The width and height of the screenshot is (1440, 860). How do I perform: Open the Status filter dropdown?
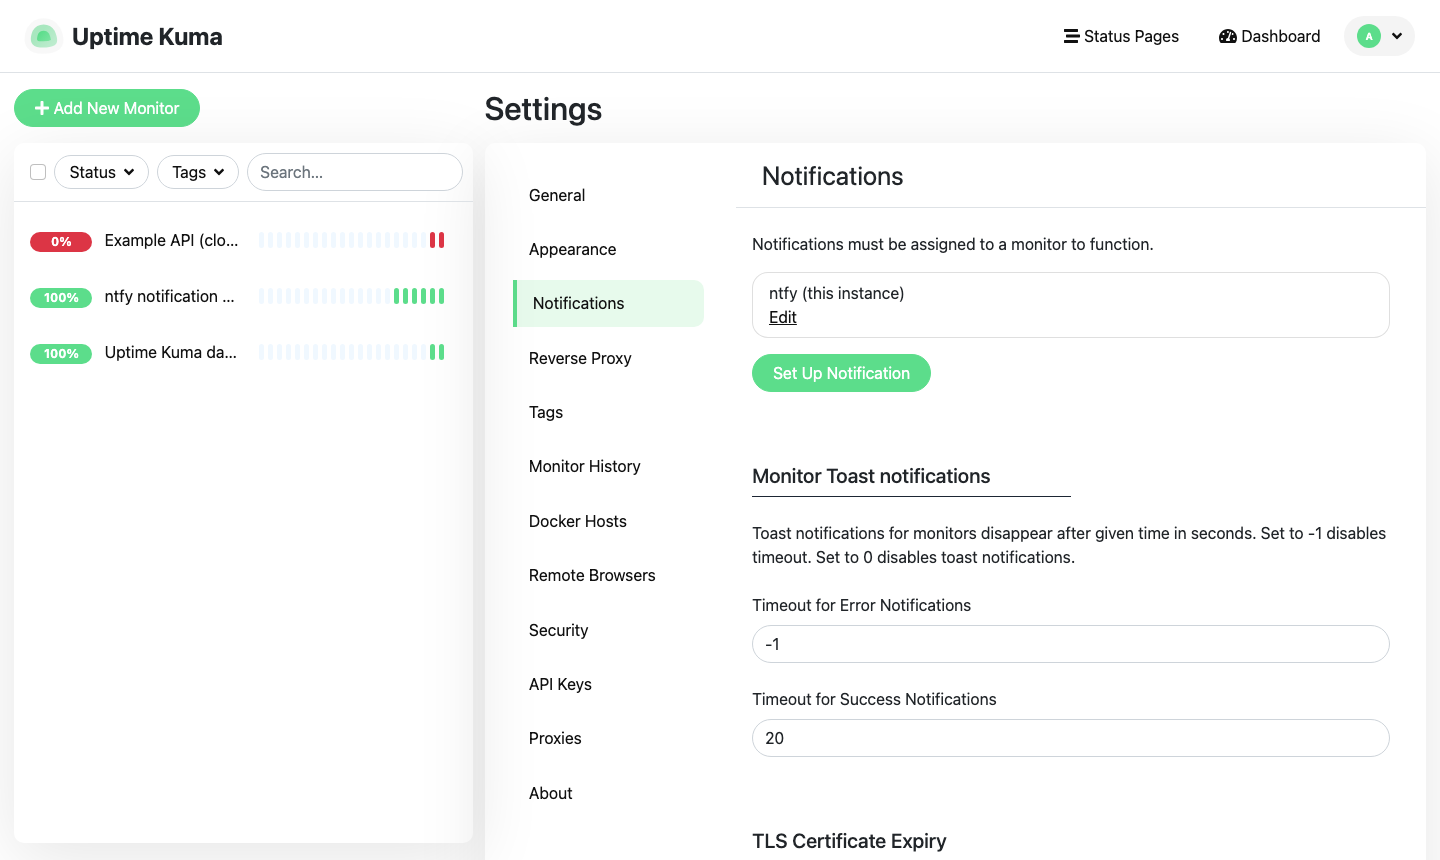[101, 172]
